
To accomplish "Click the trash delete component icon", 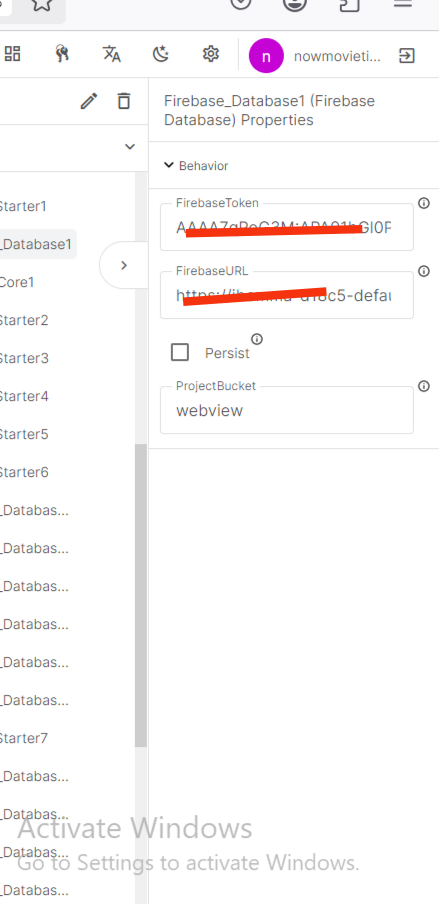I will (x=123, y=101).
